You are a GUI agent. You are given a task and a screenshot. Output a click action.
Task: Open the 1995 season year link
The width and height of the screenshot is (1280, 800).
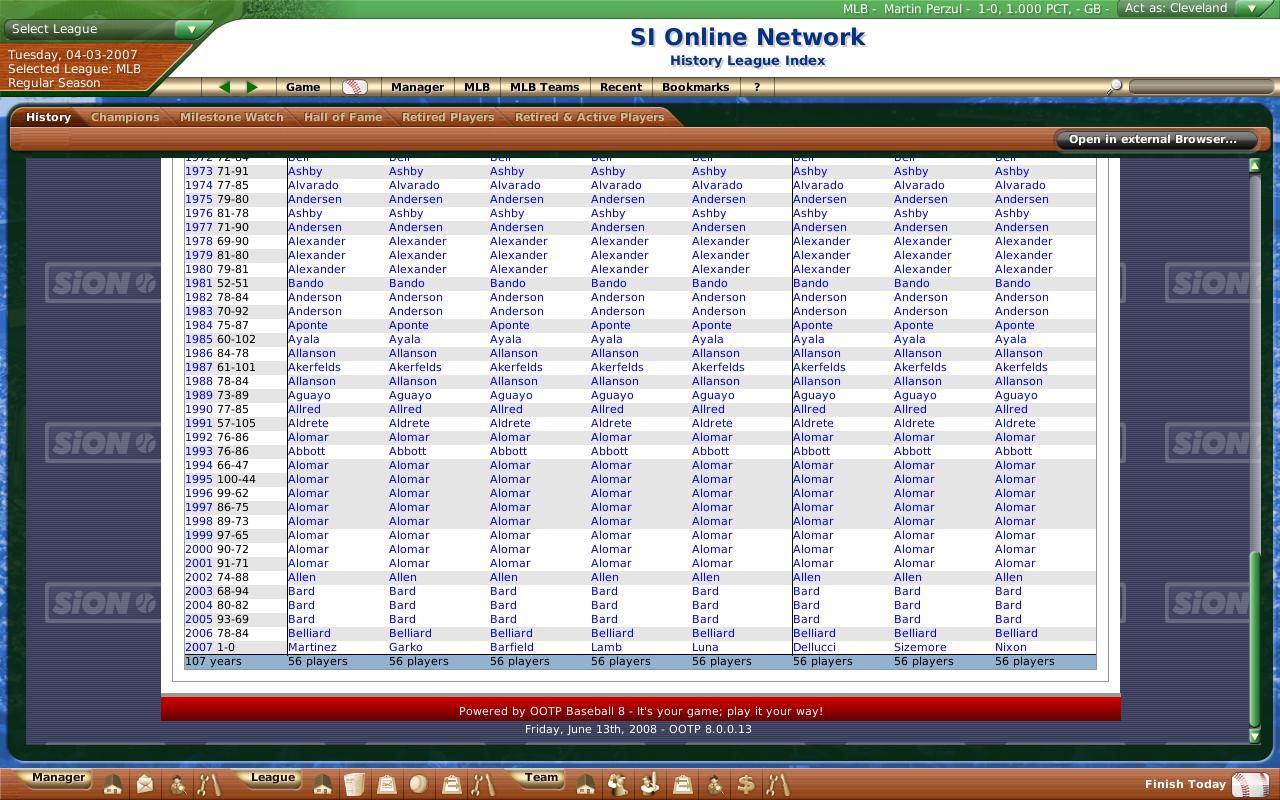pyautogui.click(x=198, y=479)
